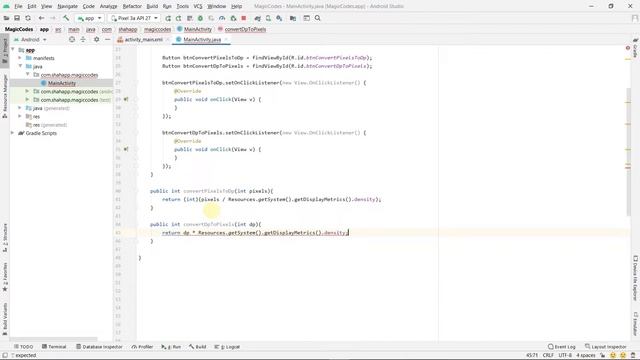The image size is (640, 360).
Task: Click the Save All toolbar icon
Action: [x=17, y=18]
